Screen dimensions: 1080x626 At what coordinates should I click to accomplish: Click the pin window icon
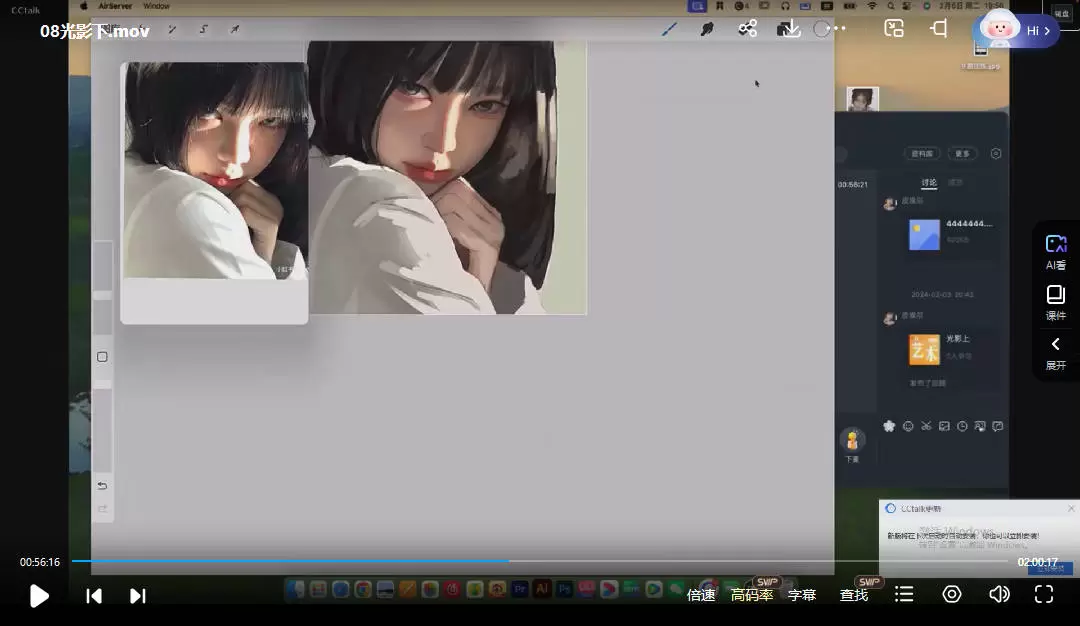[x=938, y=28]
